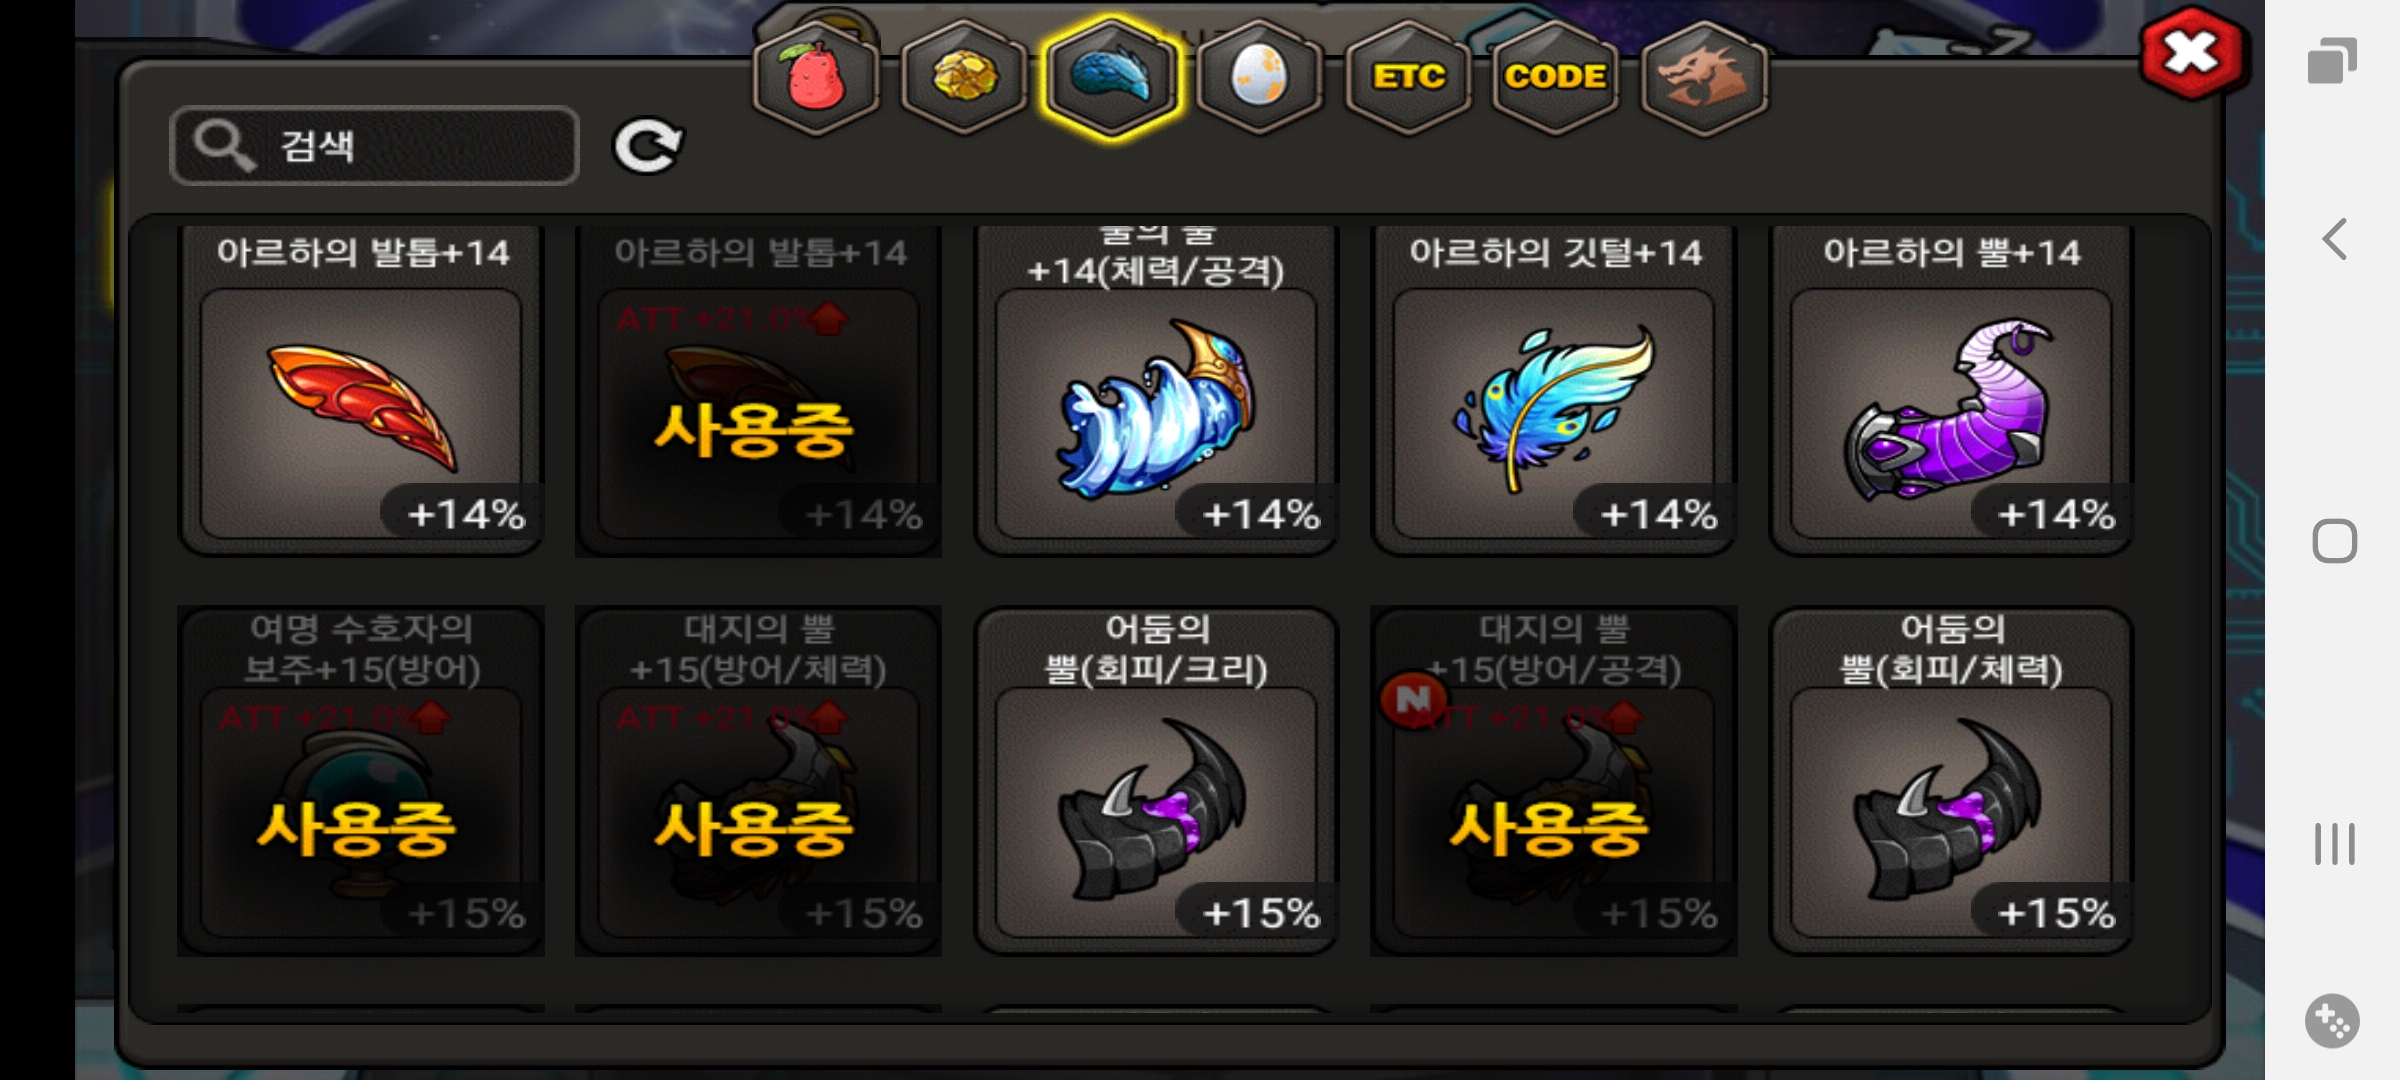Select the red 아르하의 발톱+14 claw item
Screen dimensions: 2400x1080
click(361, 390)
